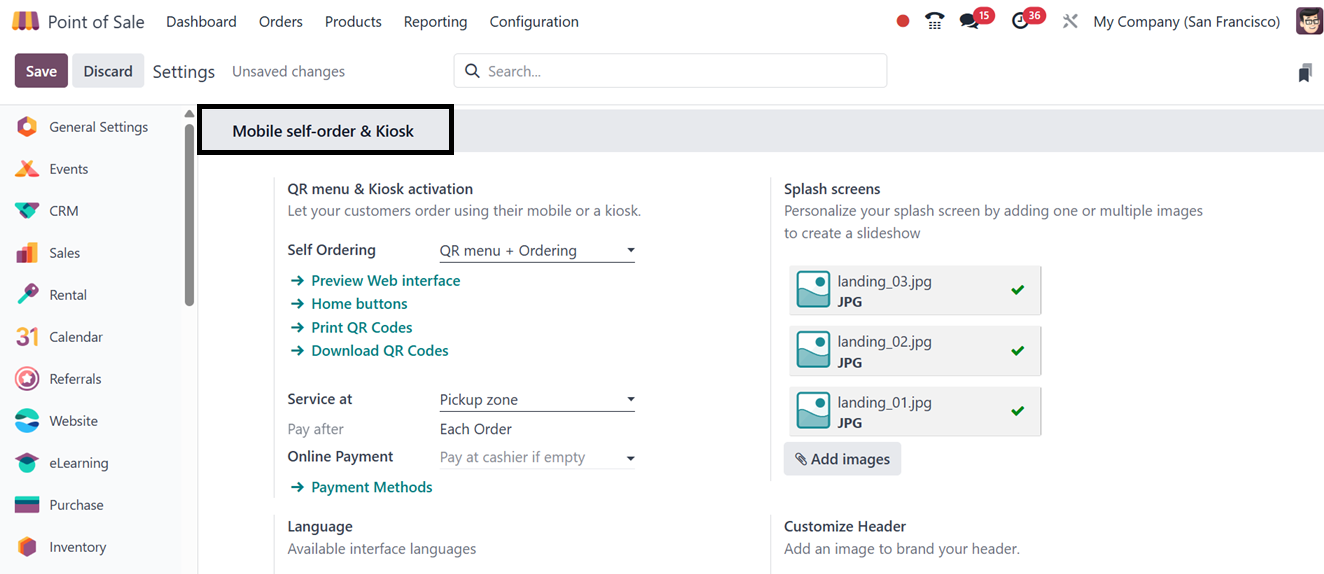Expand the Service at dropdown
The height and width of the screenshot is (574, 1324).
(x=537, y=400)
